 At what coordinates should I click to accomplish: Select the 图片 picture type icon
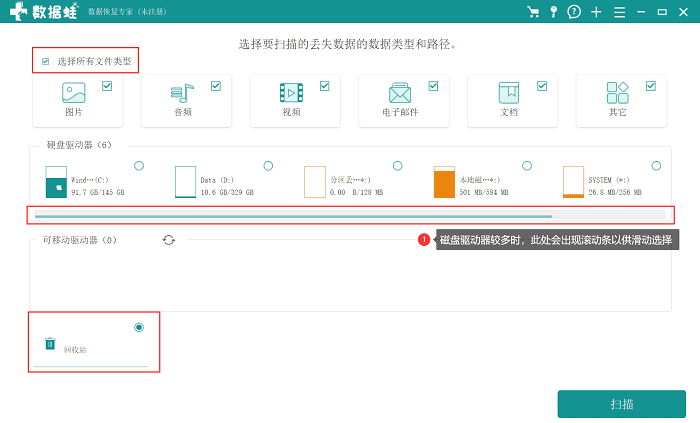coord(74,92)
